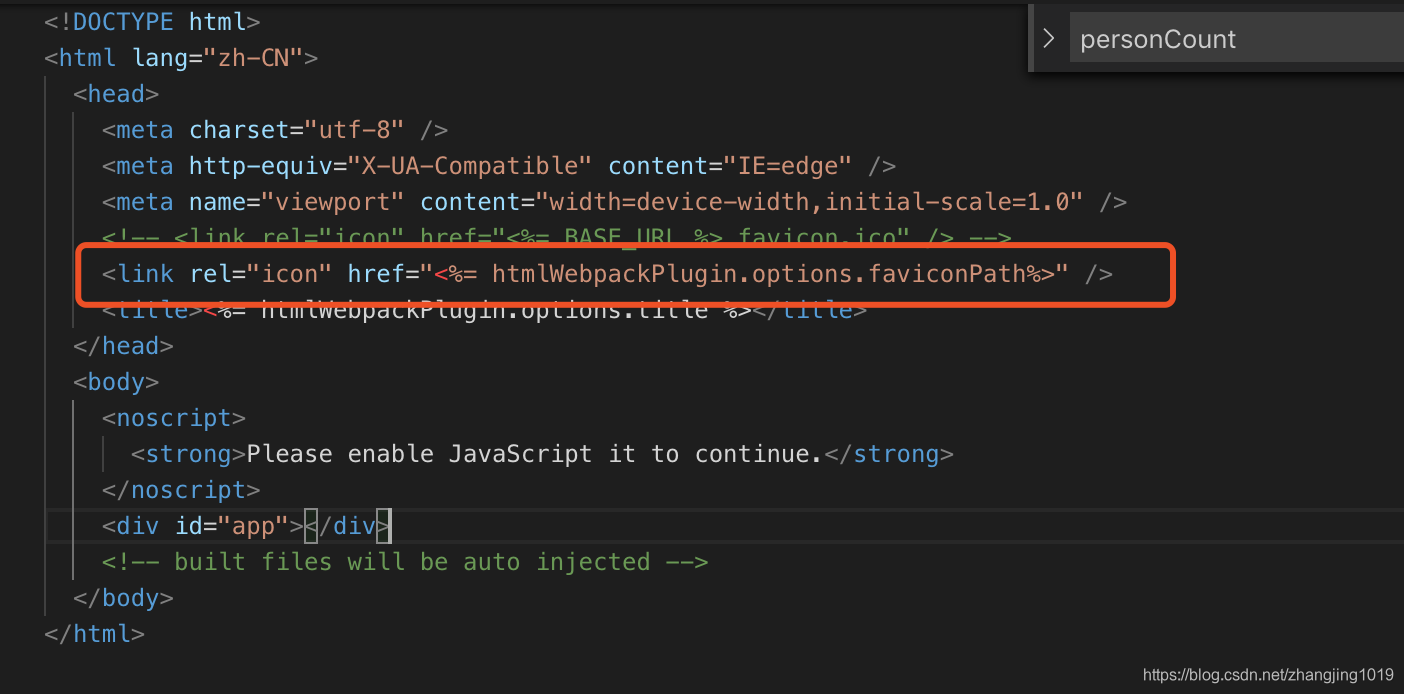Click the meta charset="utf-8" line
Screen dimensions: 1404x694
[x=275, y=130]
